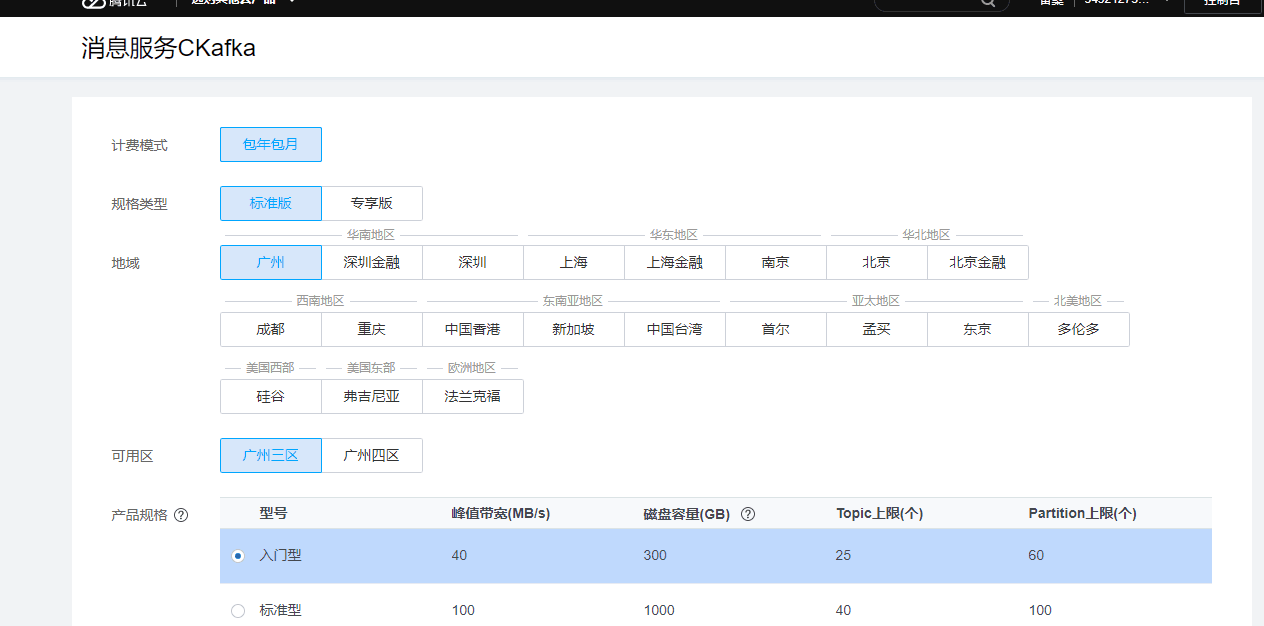The image size is (1264, 626).
Task: Click the 规格类型 field label
Action: coord(140,204)
